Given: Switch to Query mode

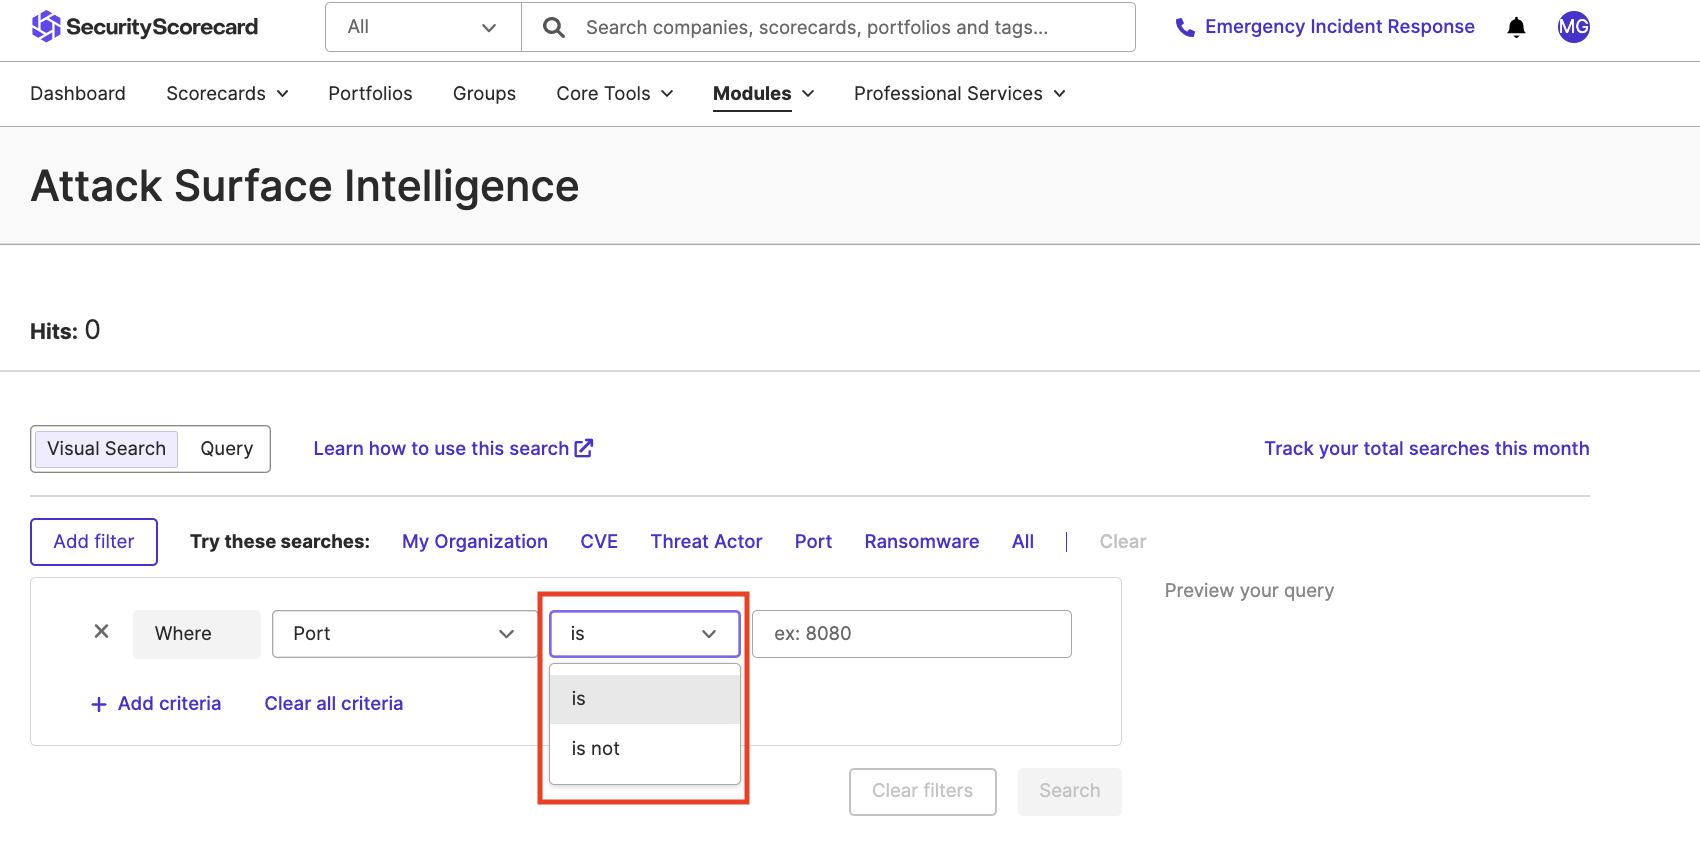Looking at the screenshot, I should pos(226,449).
